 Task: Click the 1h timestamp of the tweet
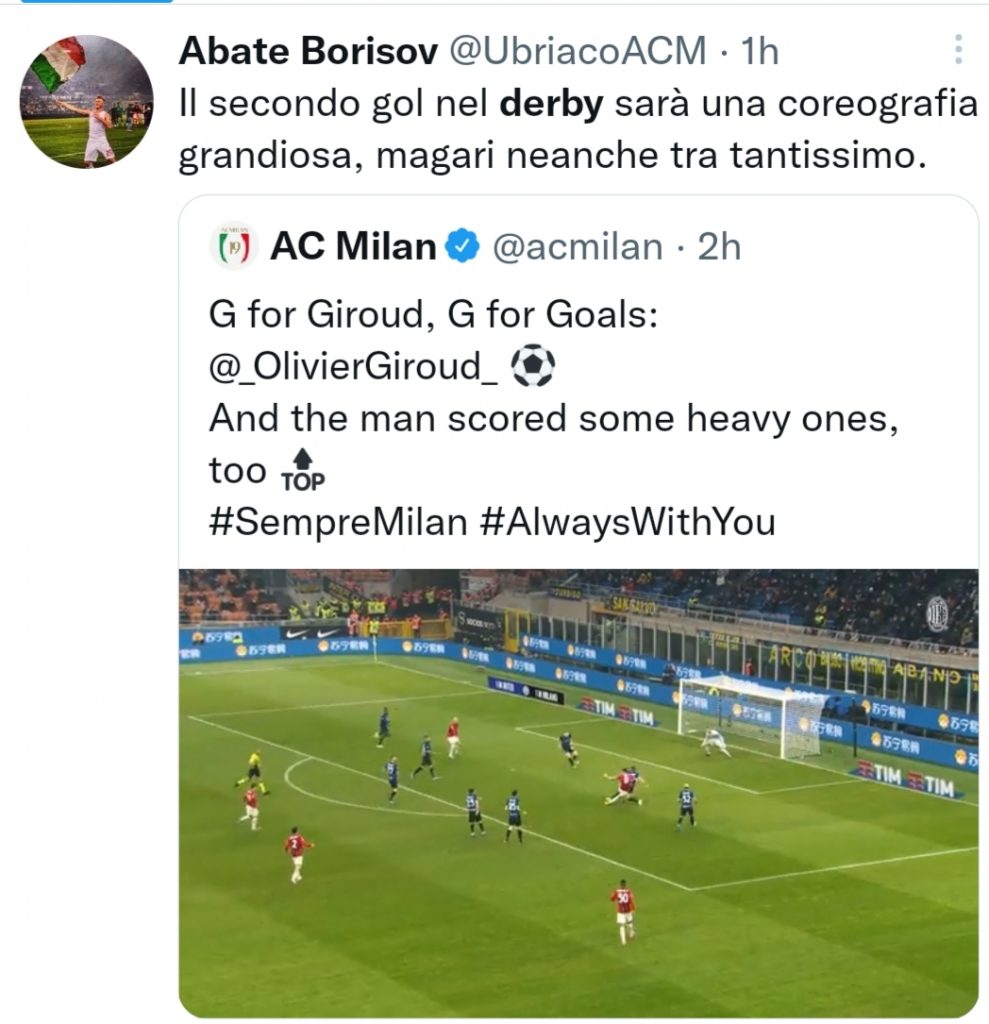(758, 51)
